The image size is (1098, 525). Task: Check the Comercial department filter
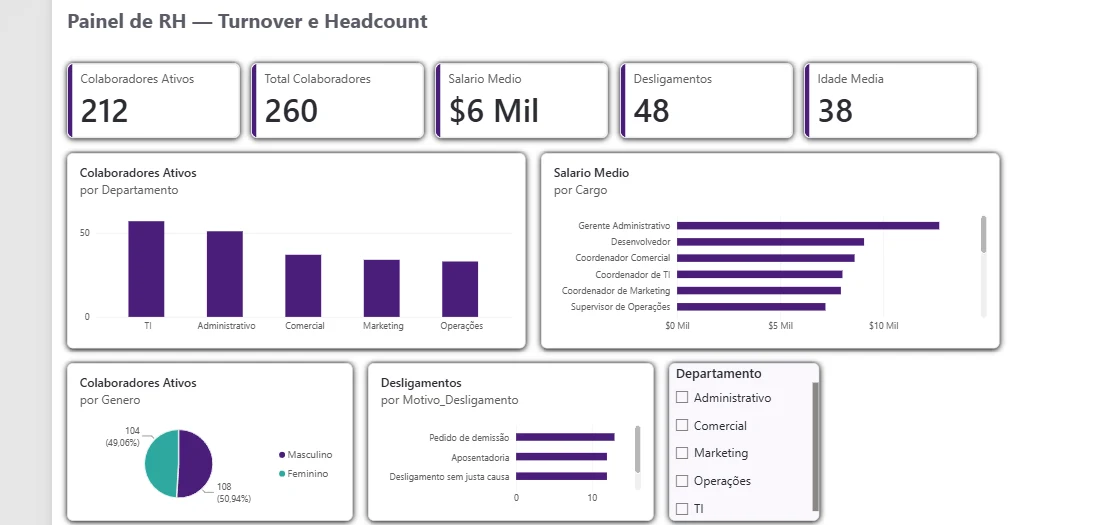pyautogui.click(x=682, y=426)
